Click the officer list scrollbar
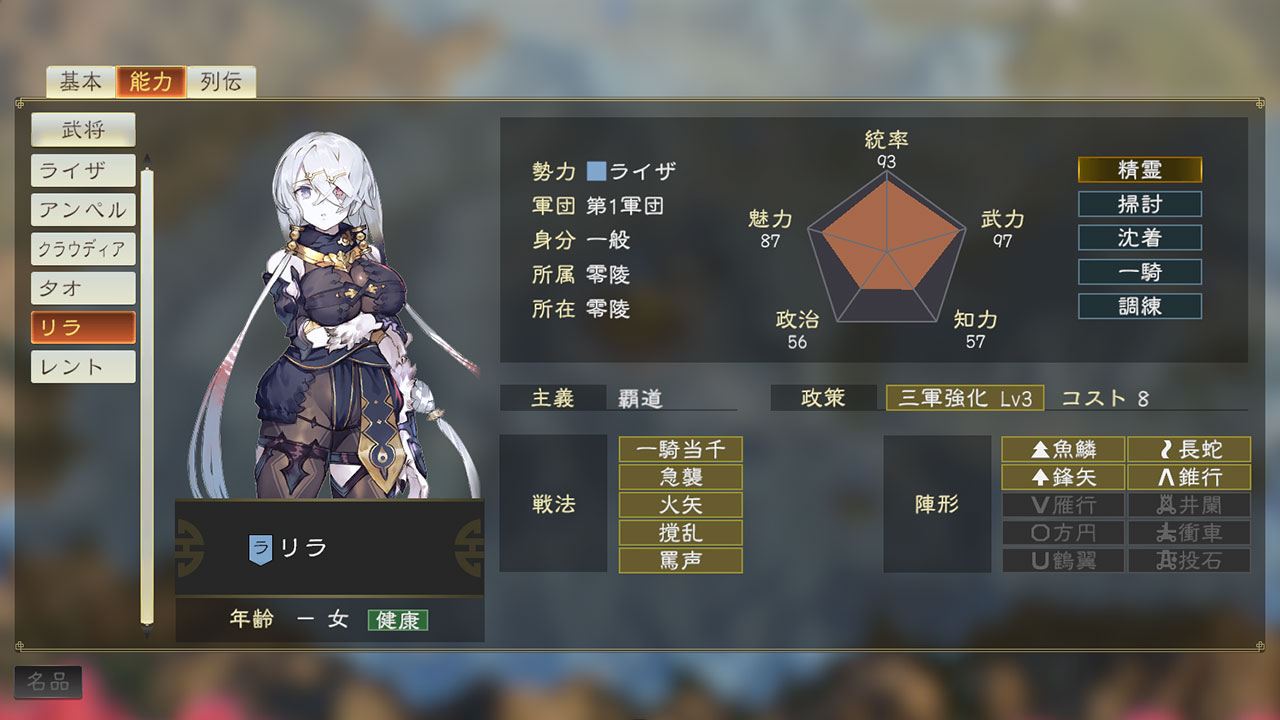 (147, 397)
